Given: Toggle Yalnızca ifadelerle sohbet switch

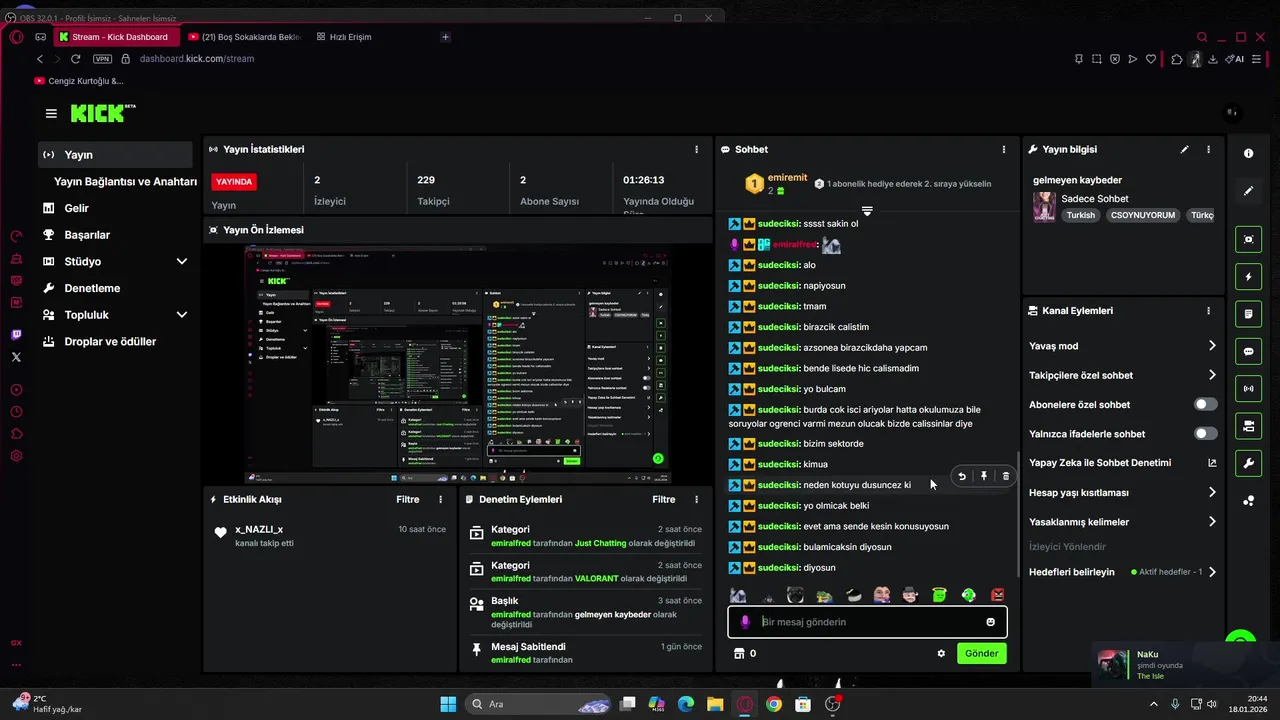Looking at the screenshot, I should pyautogui.click(x=1206, y=434).
